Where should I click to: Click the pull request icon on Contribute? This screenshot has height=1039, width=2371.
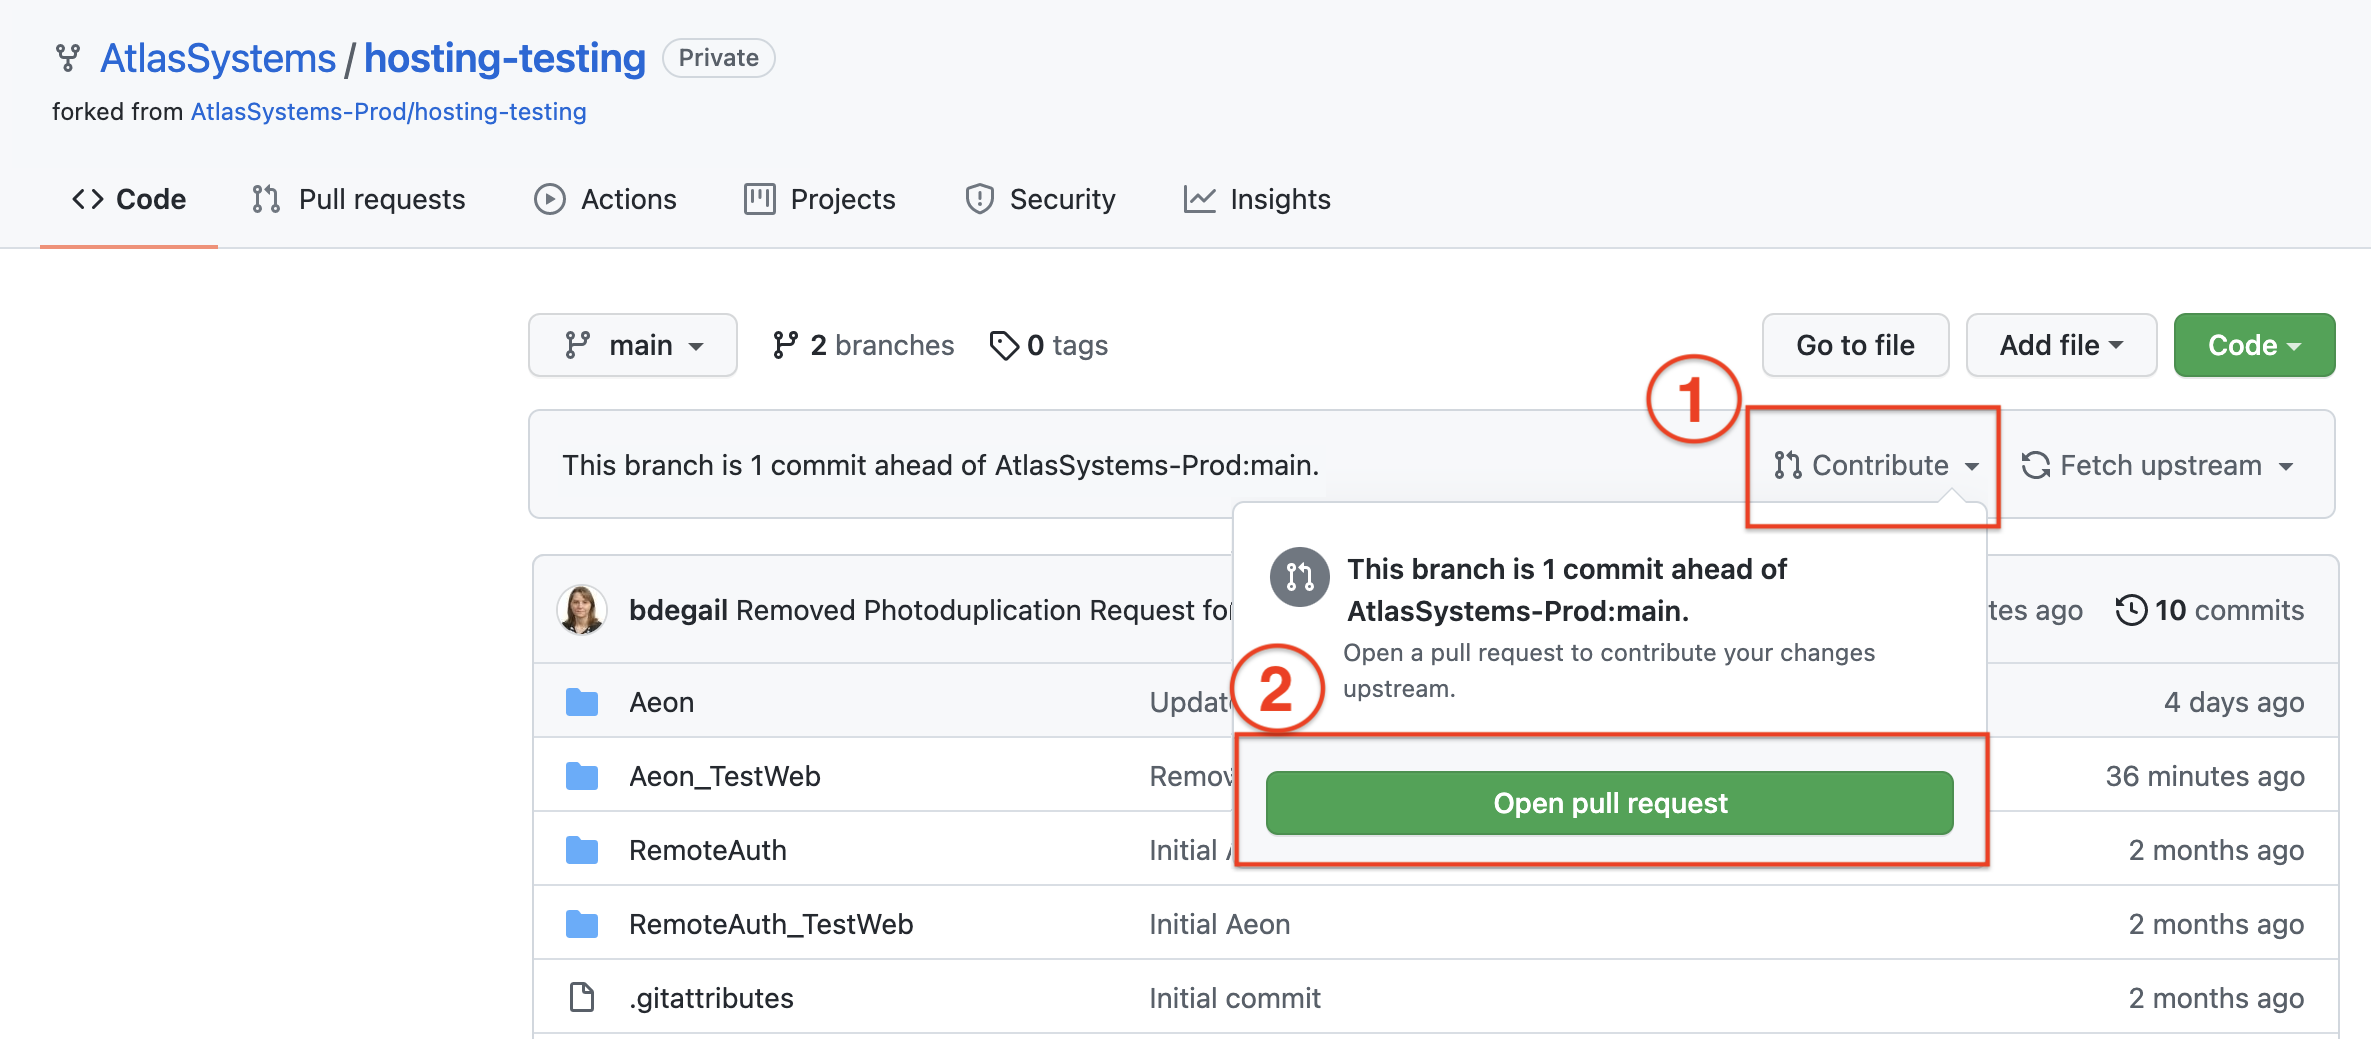tap(1786, 465)
